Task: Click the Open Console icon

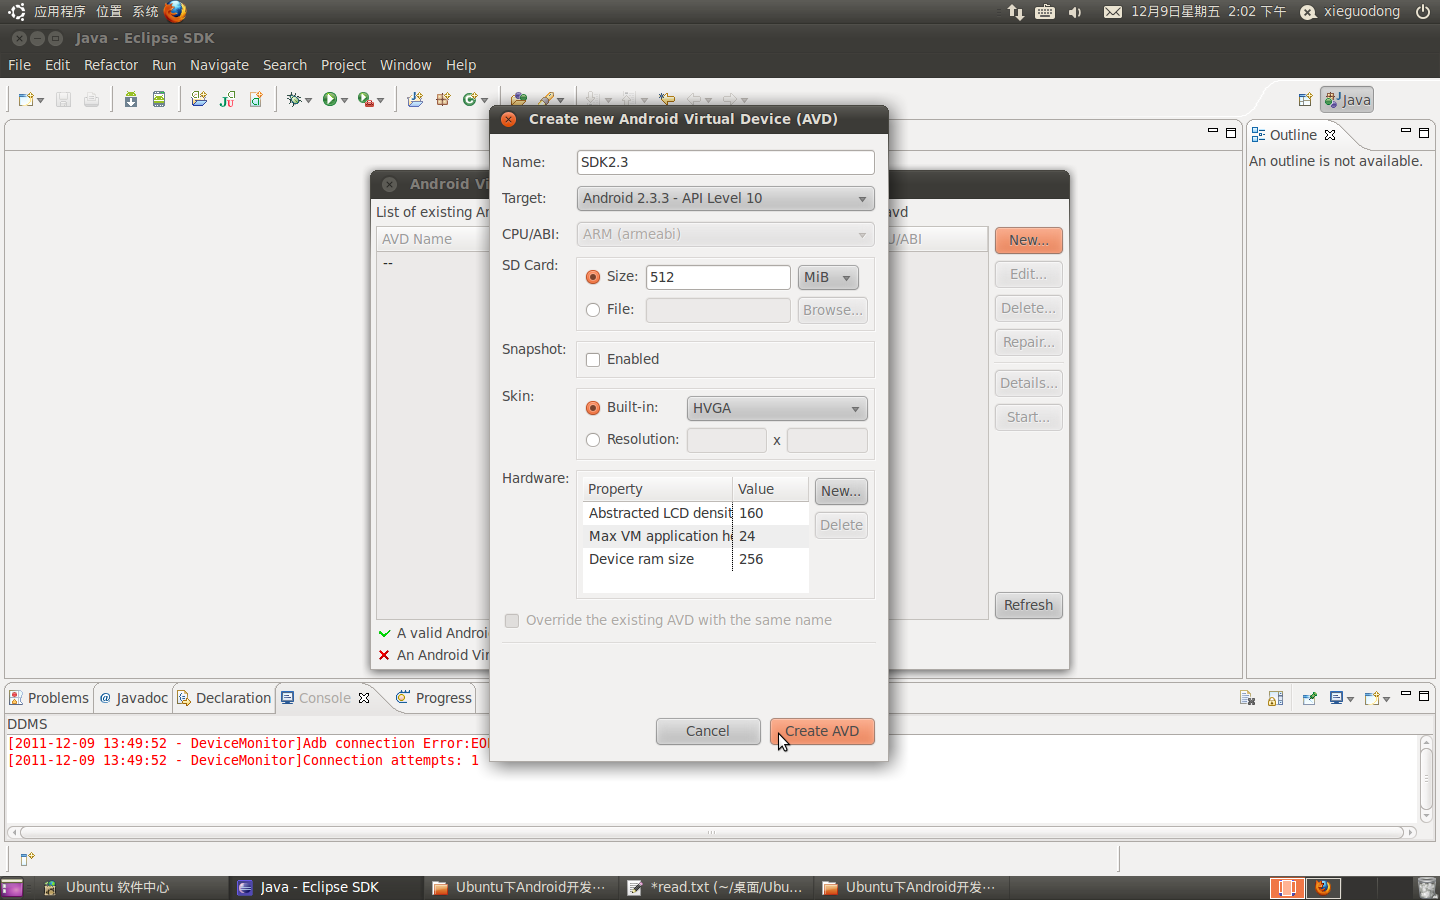Action: (1372, 698)
